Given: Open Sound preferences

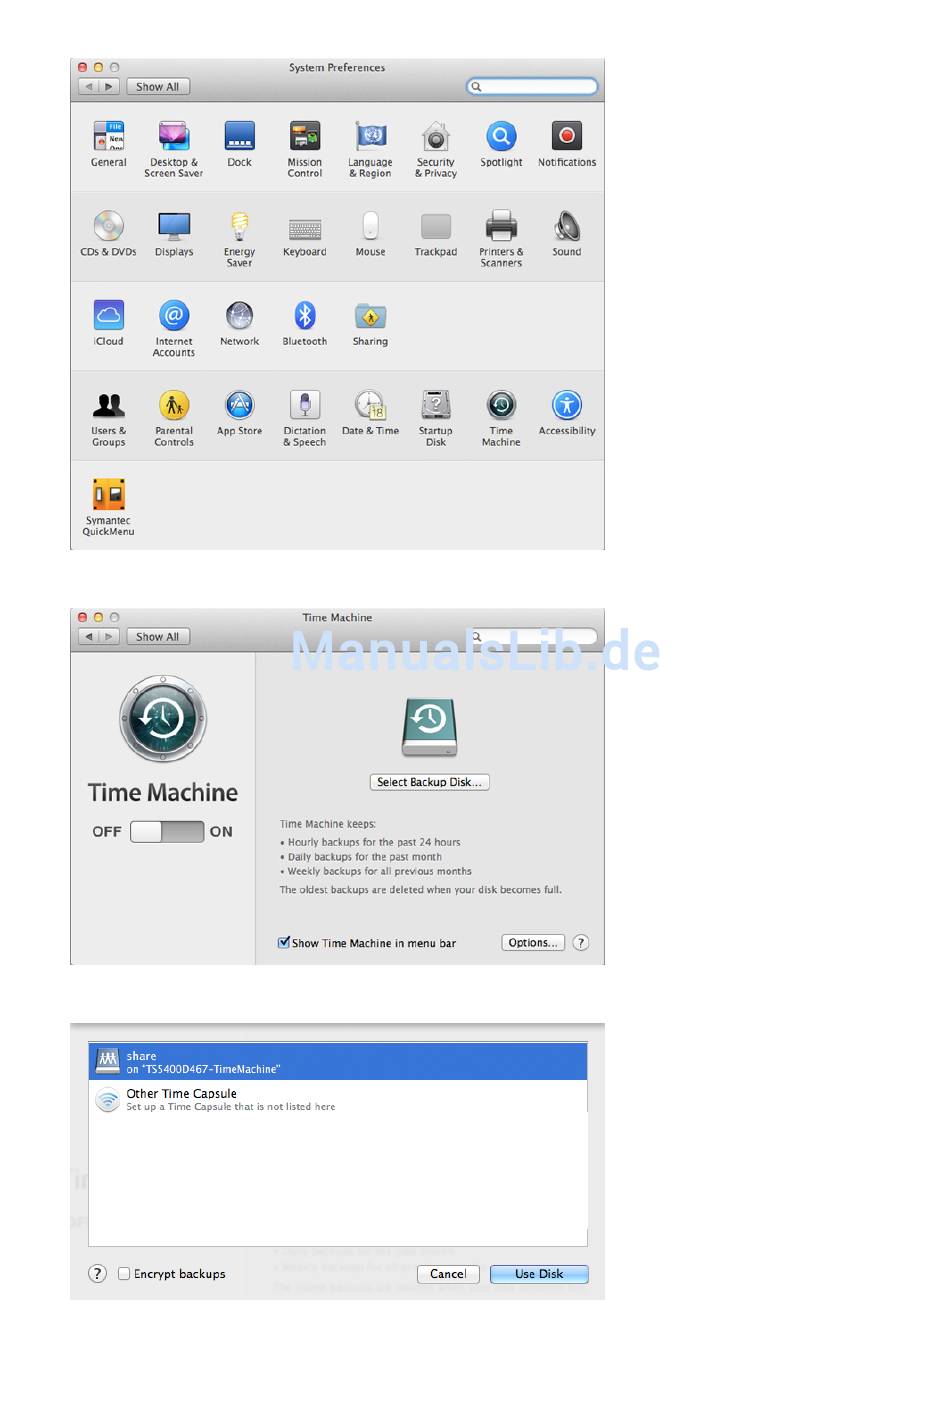Looking at the screenshot, I should (x=567, y=233).
